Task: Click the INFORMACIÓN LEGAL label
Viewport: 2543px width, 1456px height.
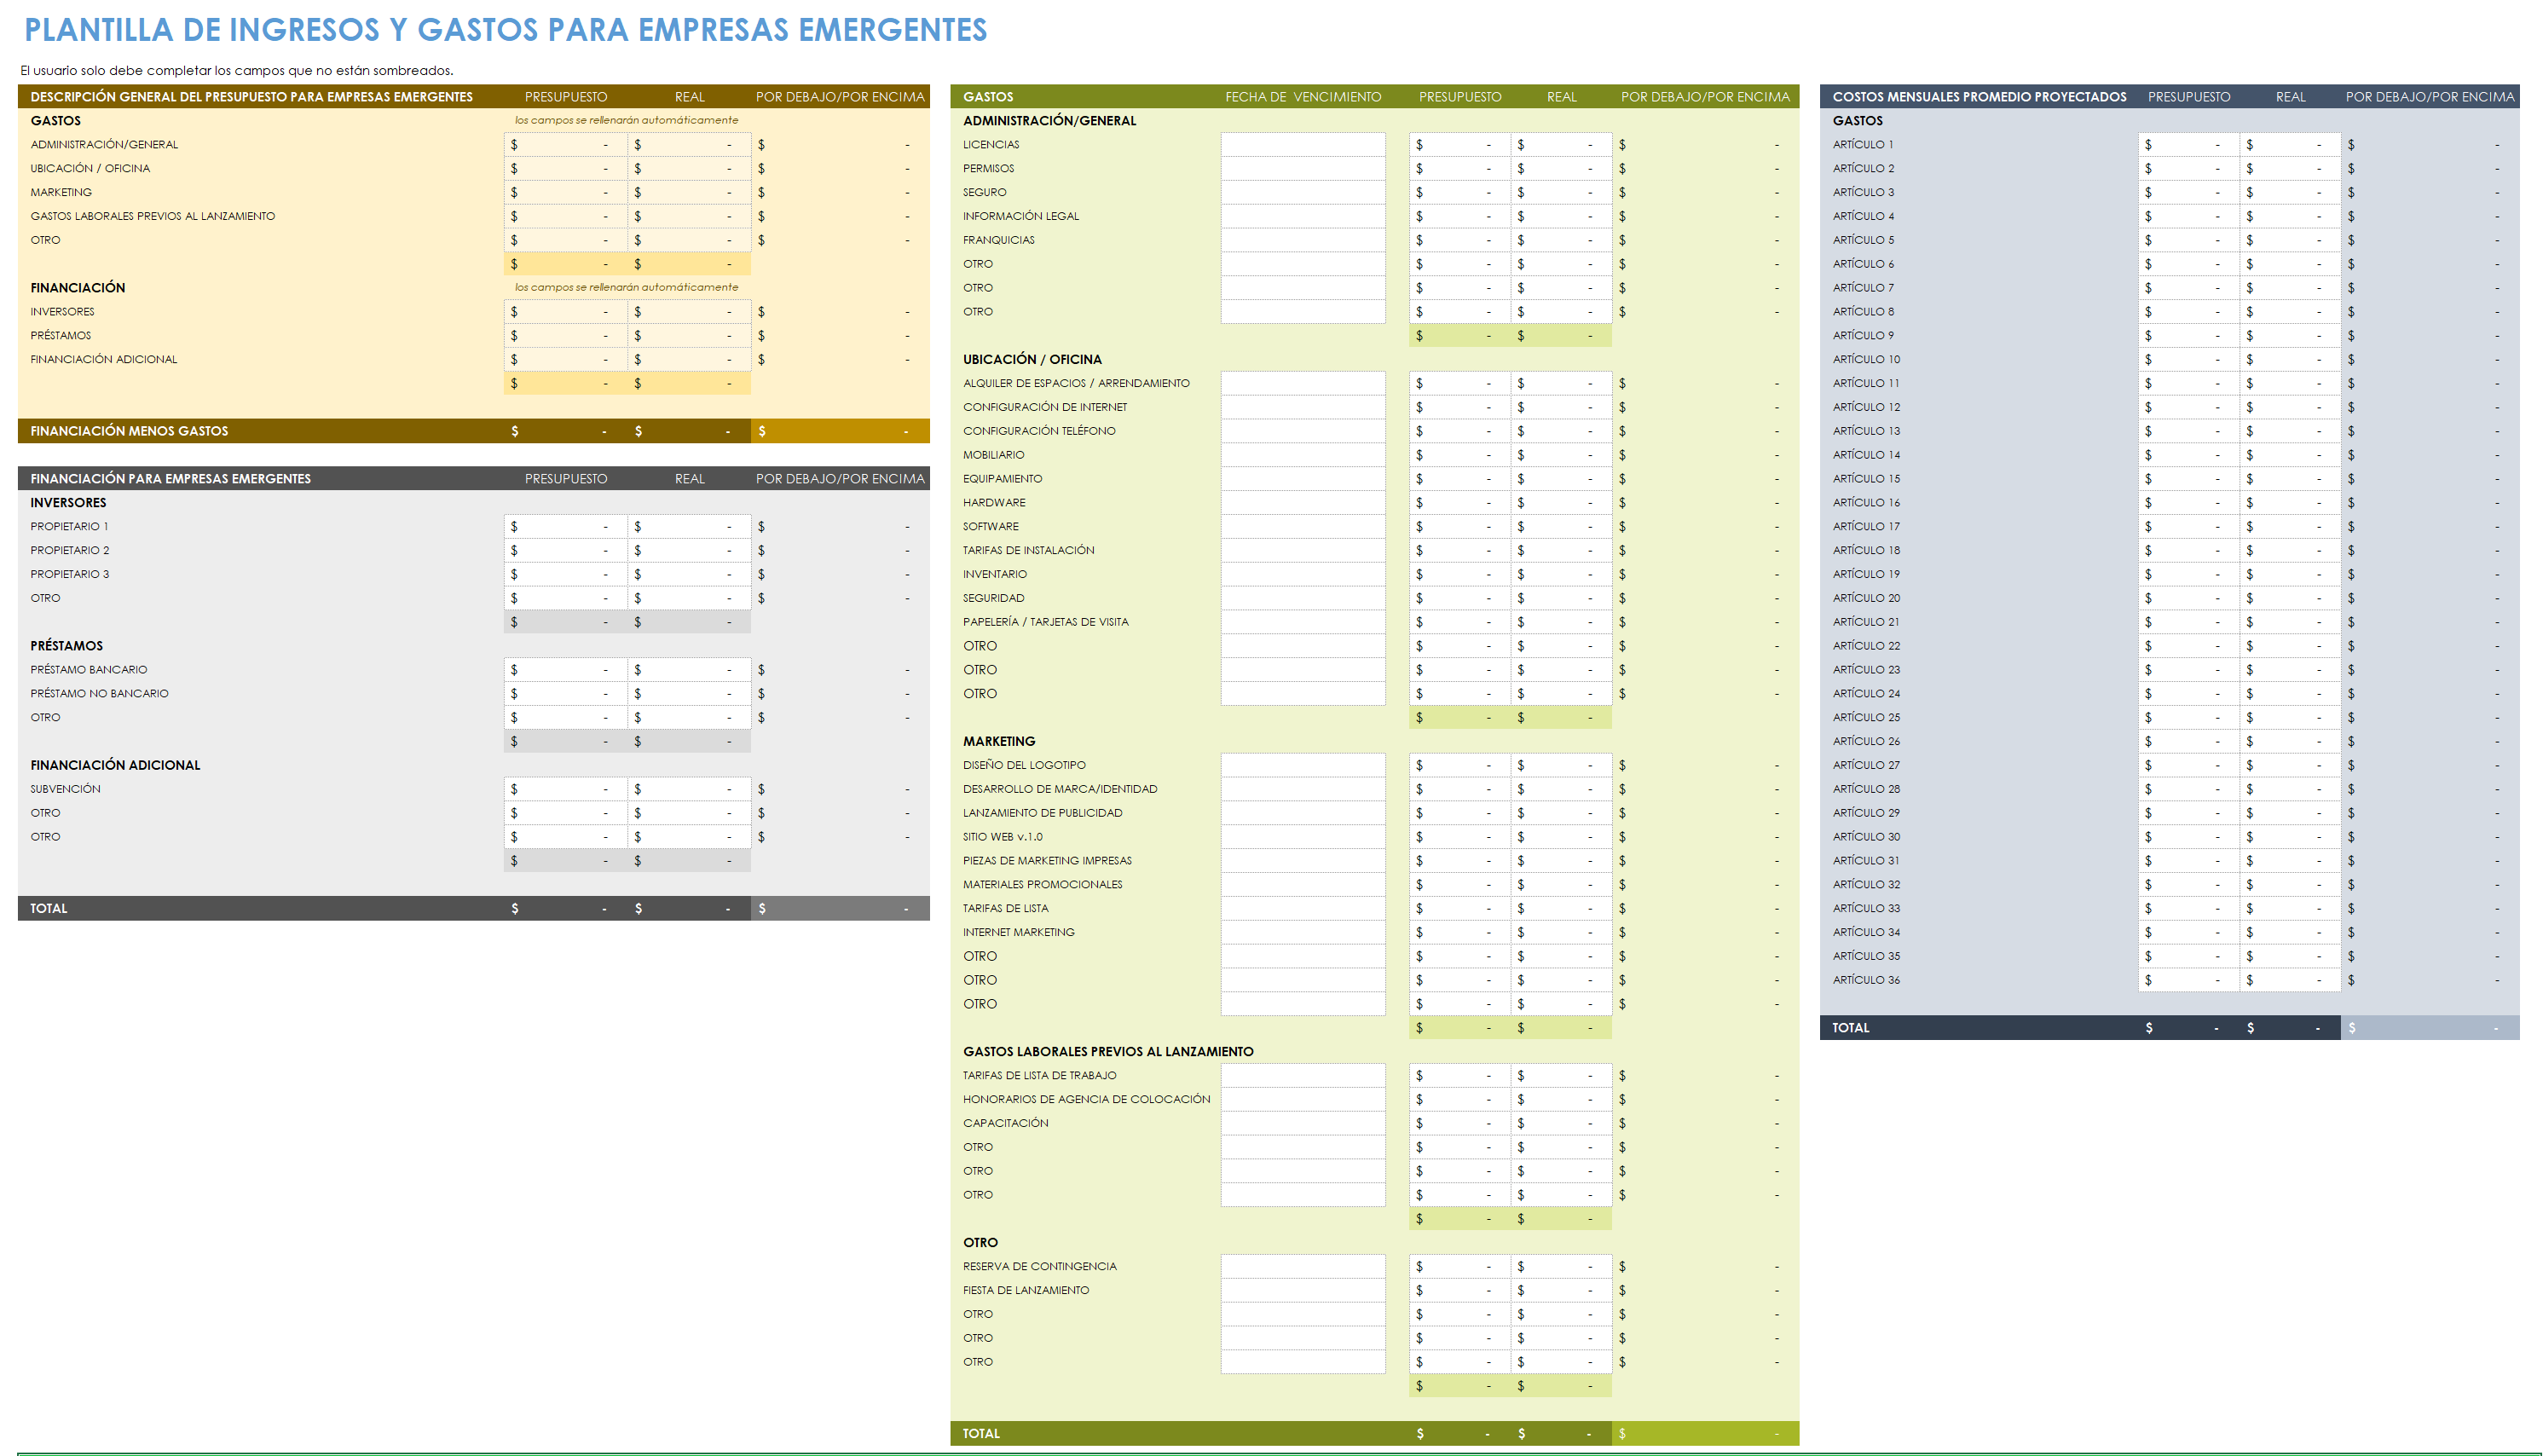Action: tap(1021, 216)
